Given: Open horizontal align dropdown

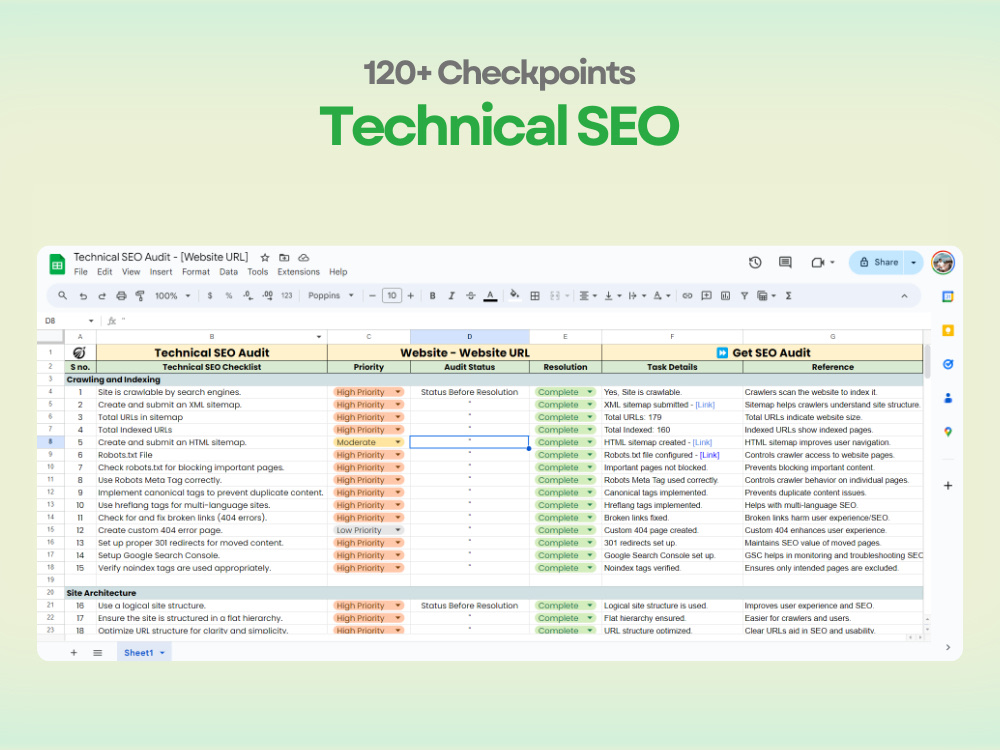Looking at the screenshot, I should pyautogui.click(x=587, y=296).
